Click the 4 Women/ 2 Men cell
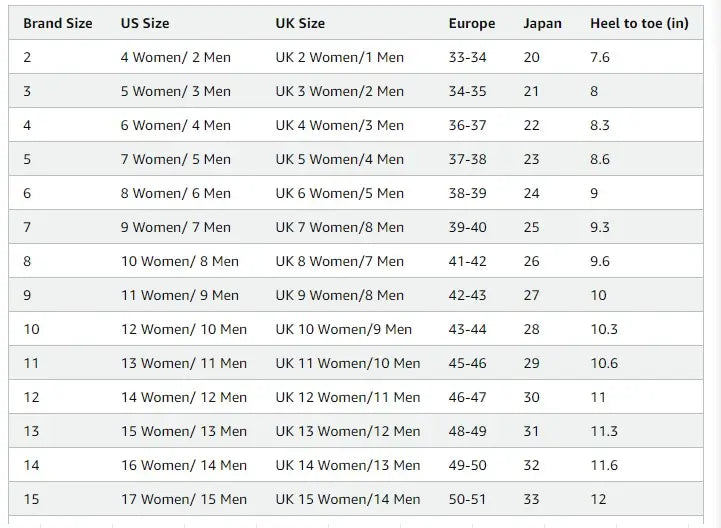The height and width of the screenshot is (528, 721). point(175,57)
